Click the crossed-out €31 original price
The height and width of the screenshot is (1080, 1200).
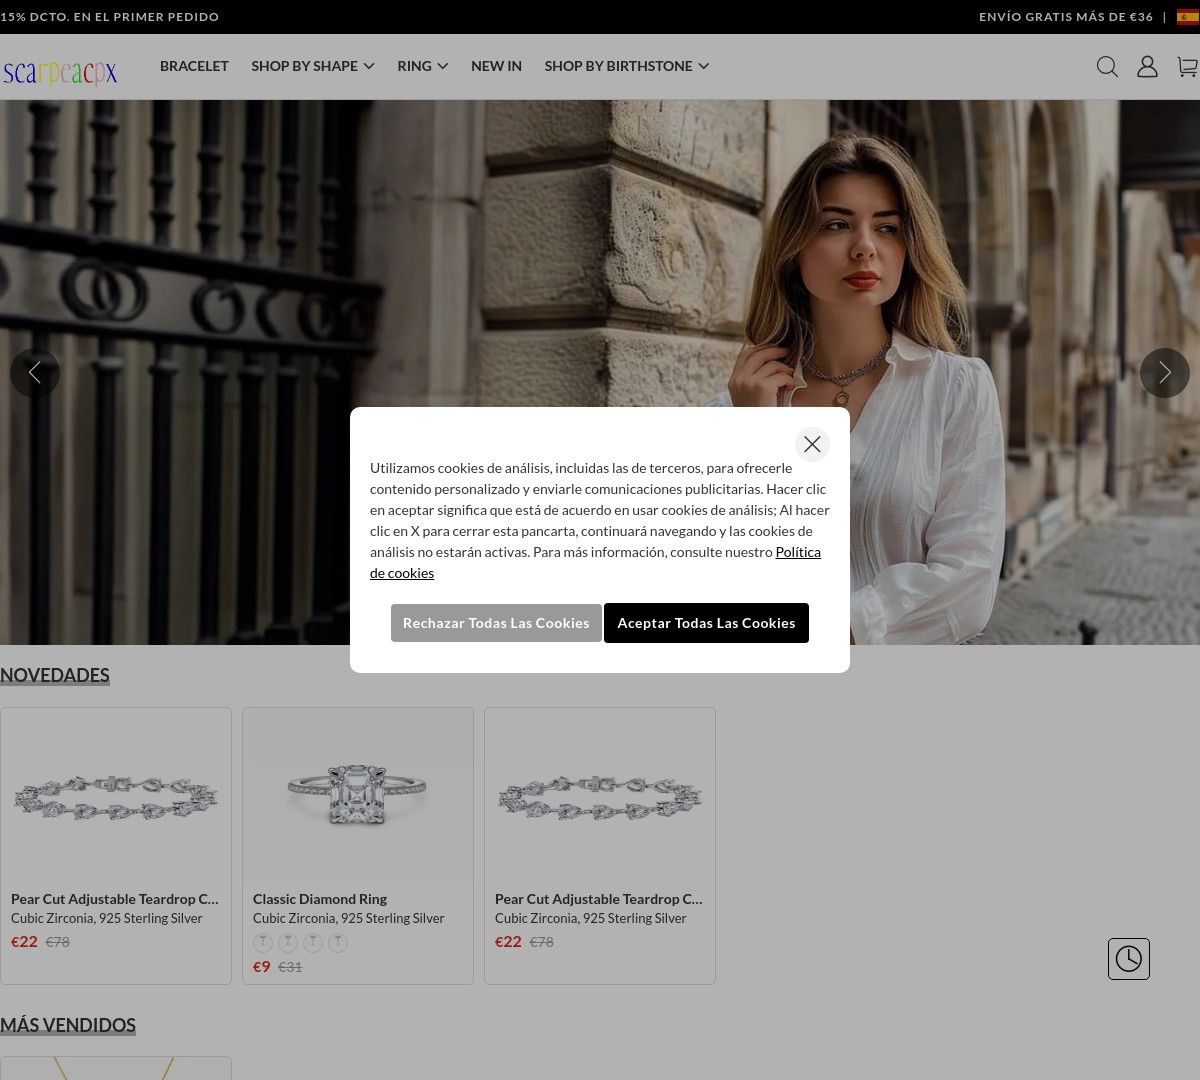(290, 967)
